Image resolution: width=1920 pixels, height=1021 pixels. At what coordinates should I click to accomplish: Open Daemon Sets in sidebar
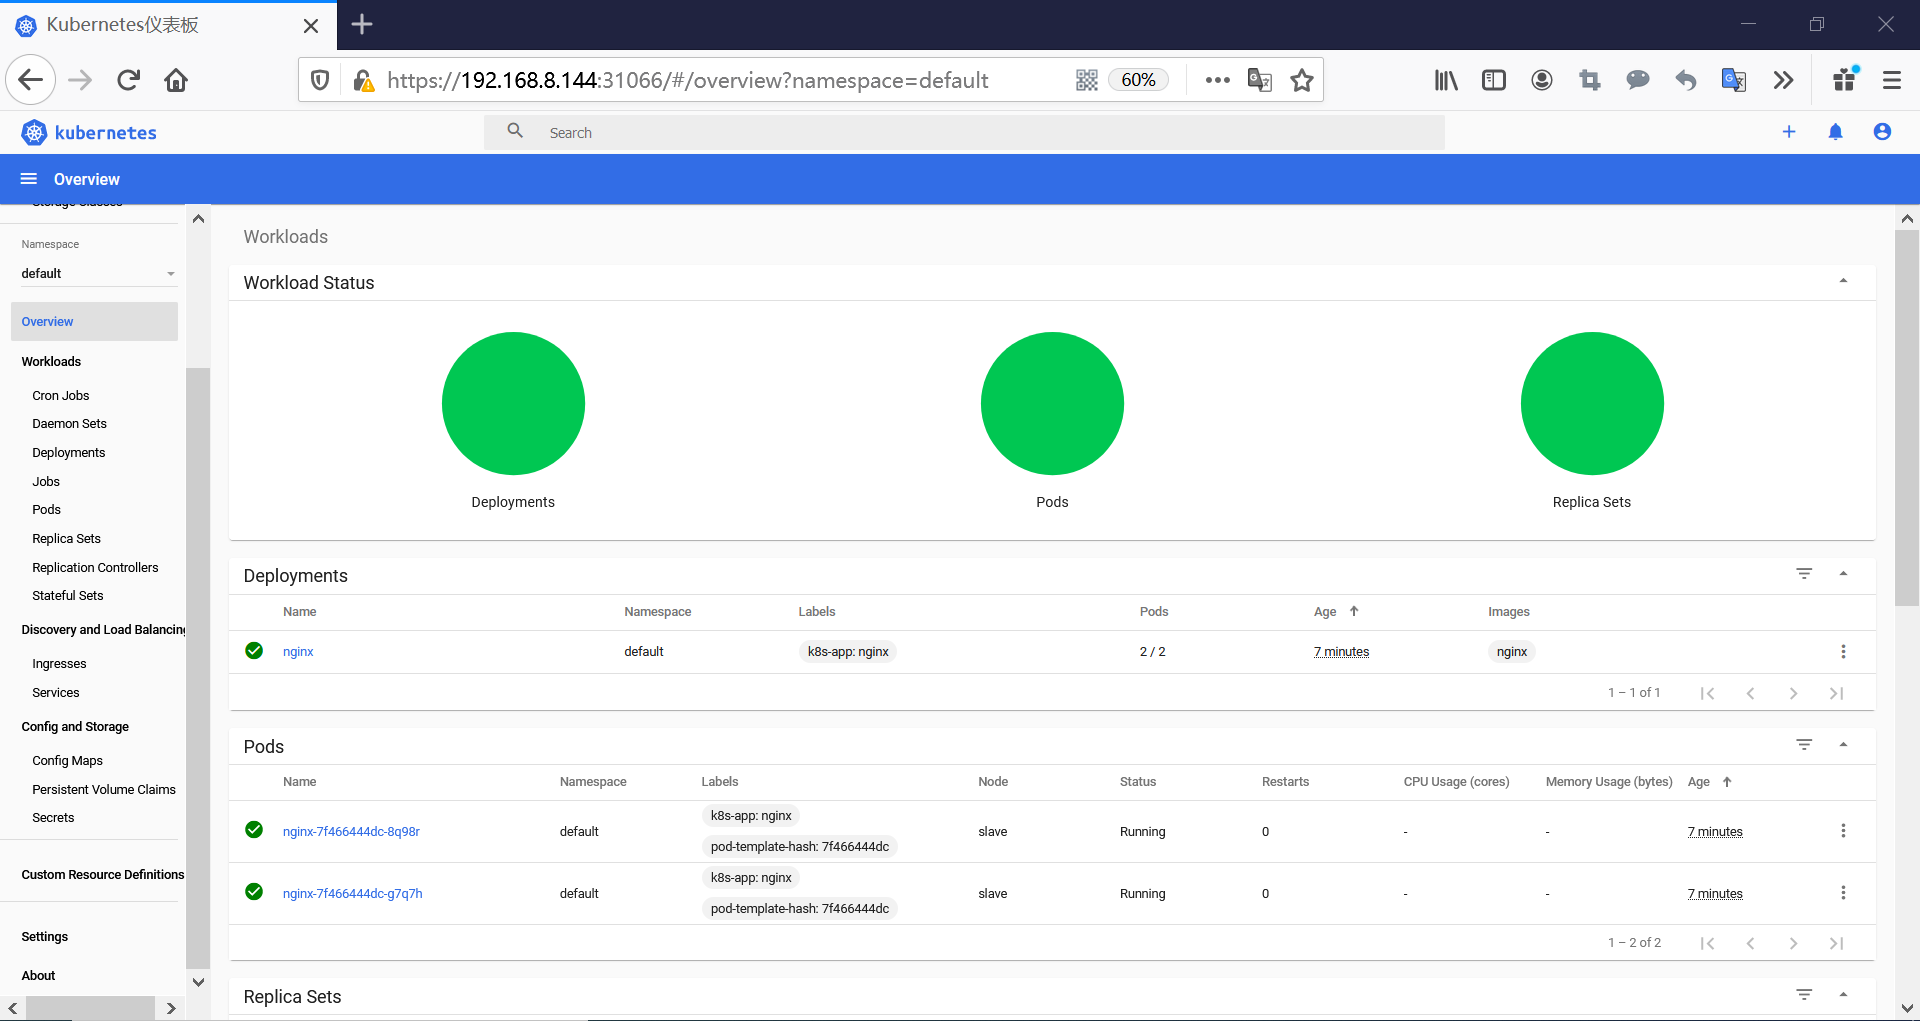pyautogui.click(x=69, y=424)
